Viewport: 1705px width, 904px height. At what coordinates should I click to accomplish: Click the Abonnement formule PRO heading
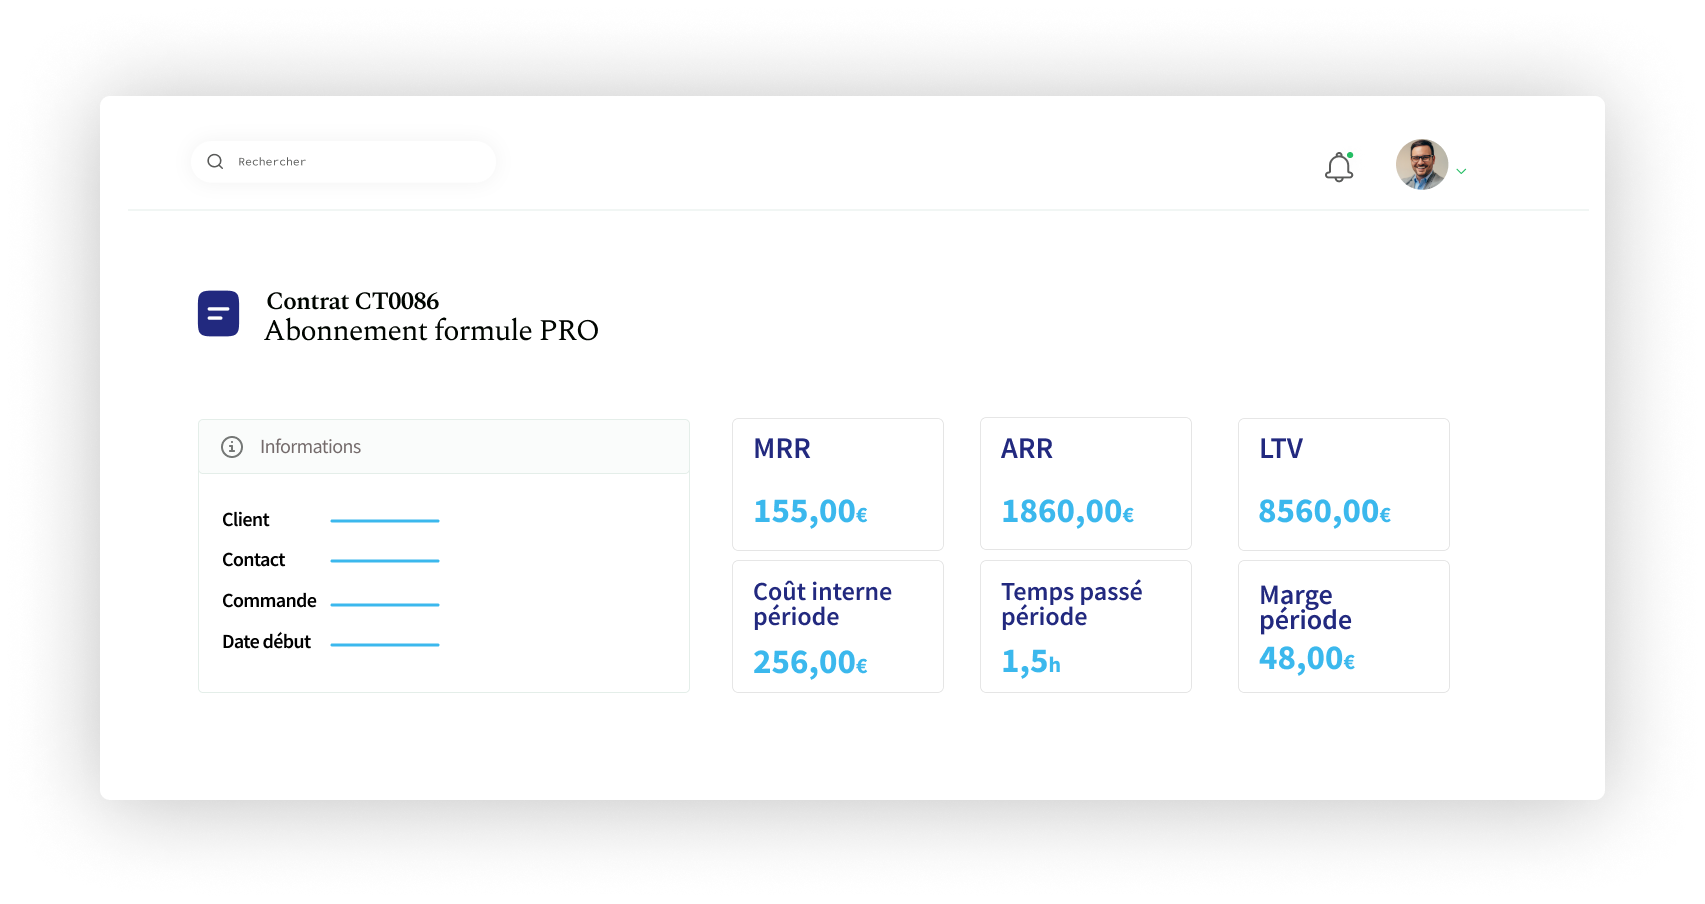pyautogui.click(x=431, y=331)
